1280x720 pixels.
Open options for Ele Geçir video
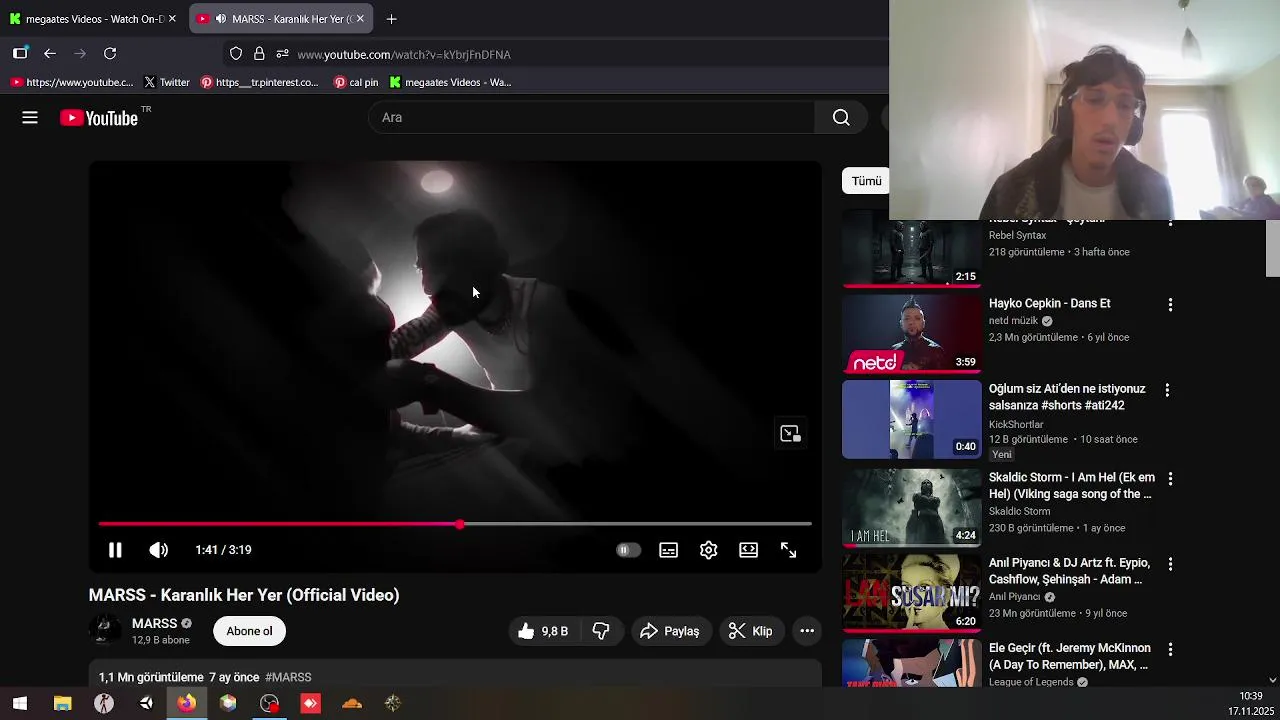pos(1170,650)
